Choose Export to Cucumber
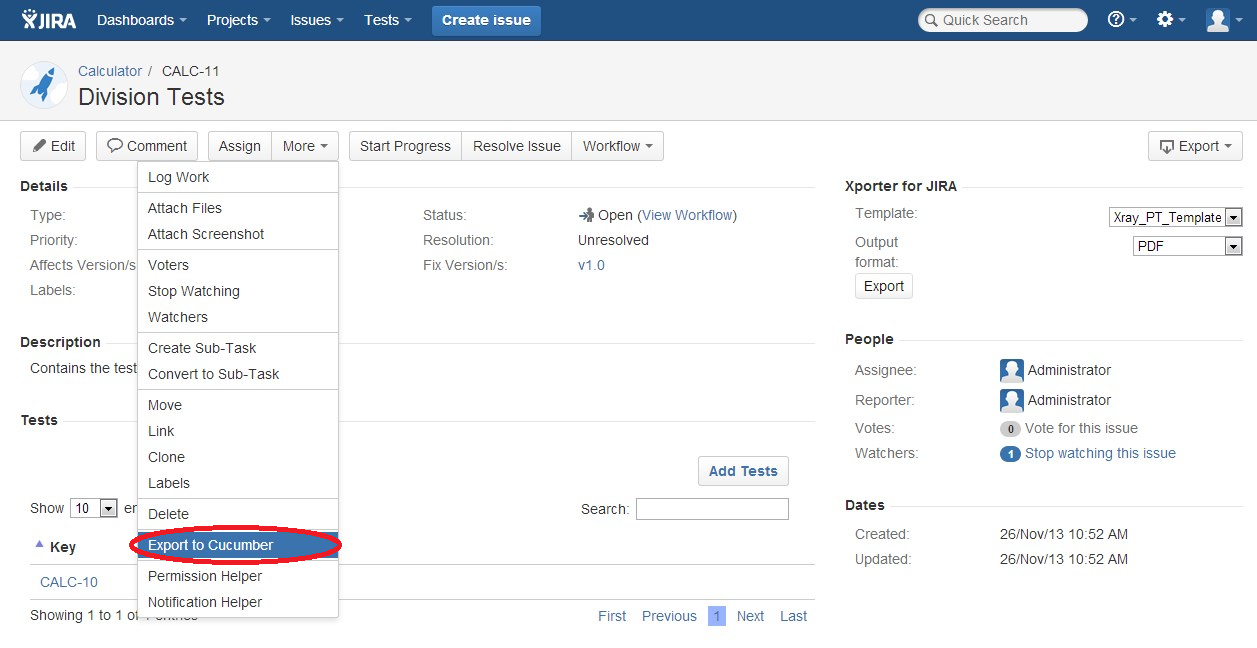 [238, 545]
